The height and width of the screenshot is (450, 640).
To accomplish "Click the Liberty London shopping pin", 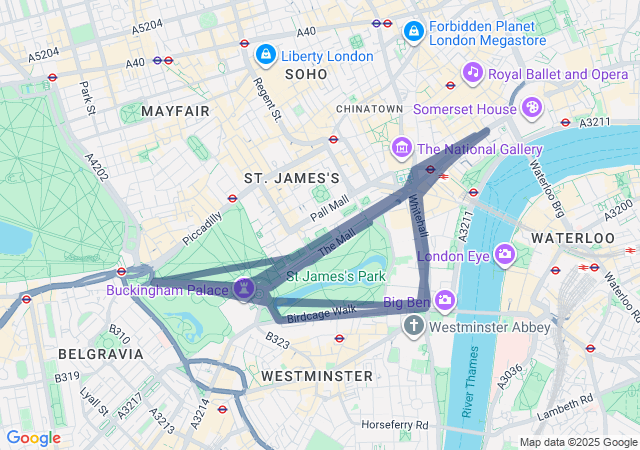I will click(266, 55).
